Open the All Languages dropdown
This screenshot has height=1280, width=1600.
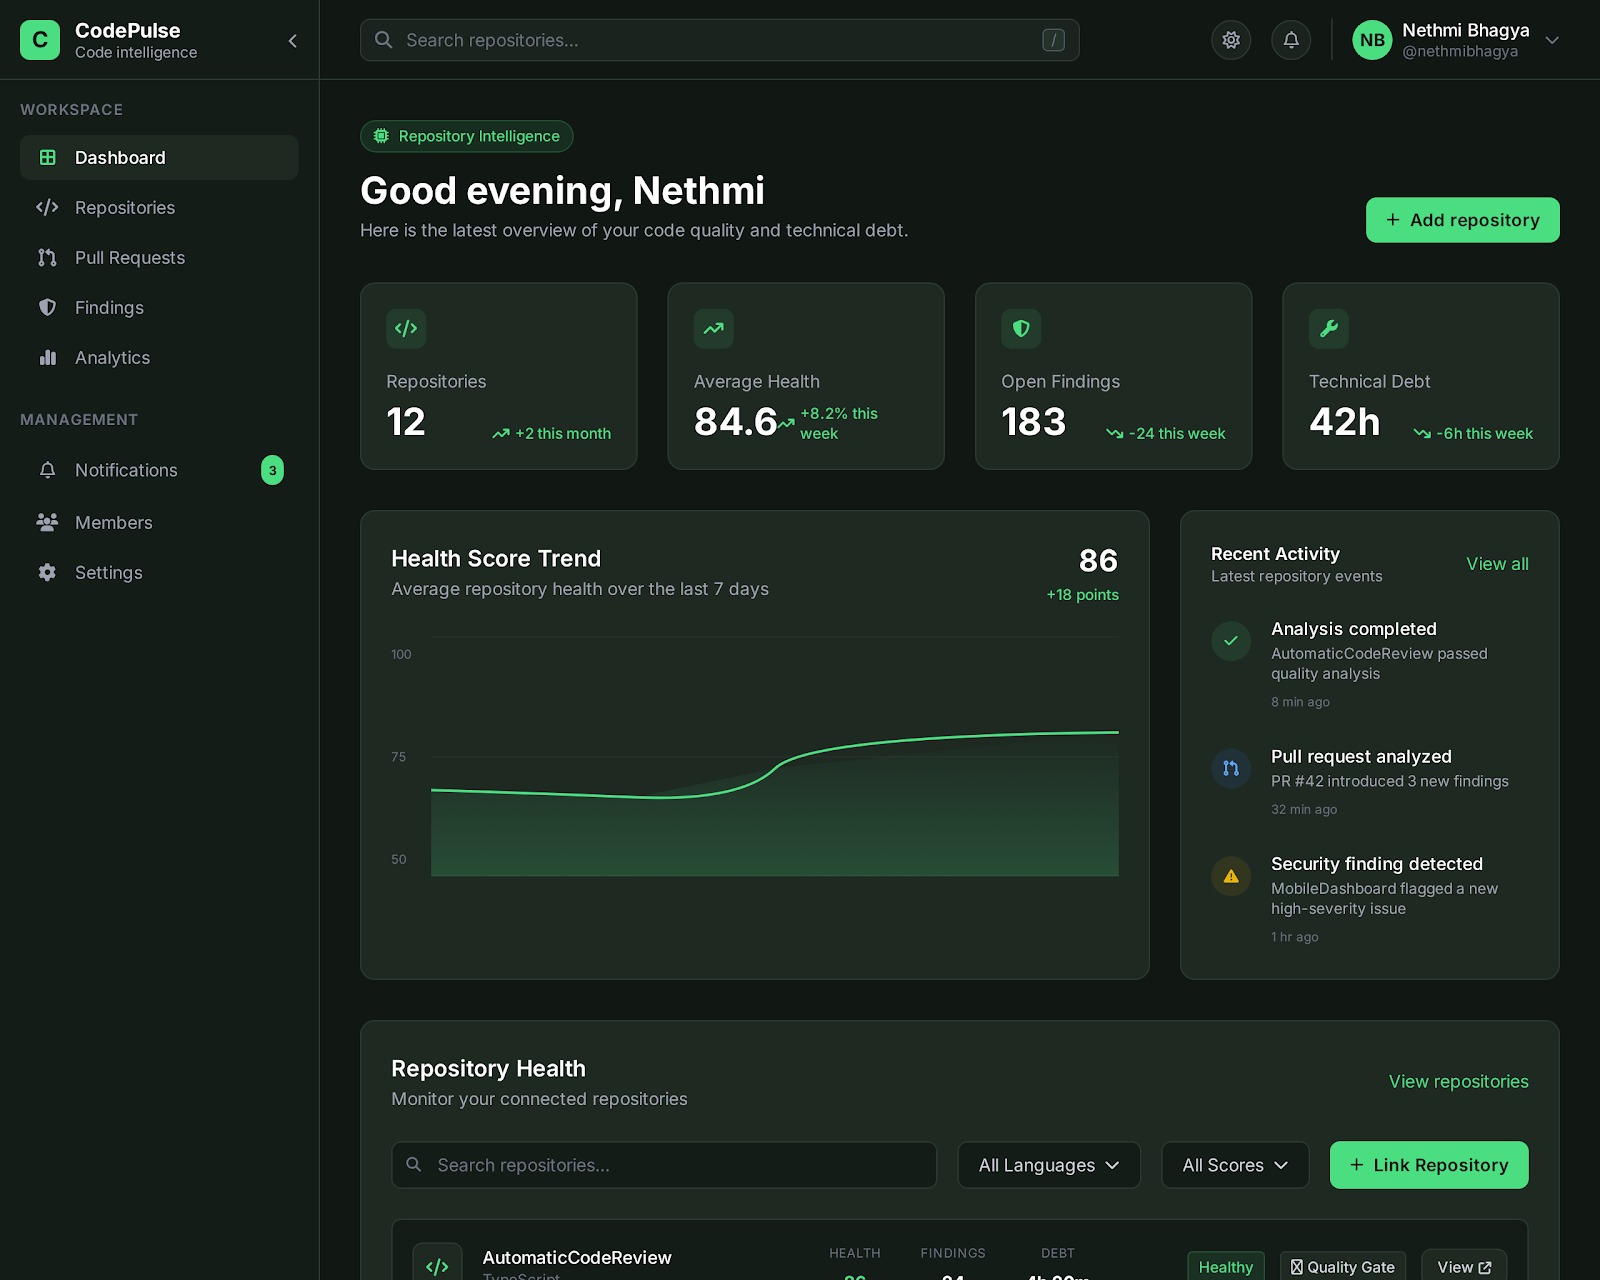pyautogui.click(x=1049, y=1165)
